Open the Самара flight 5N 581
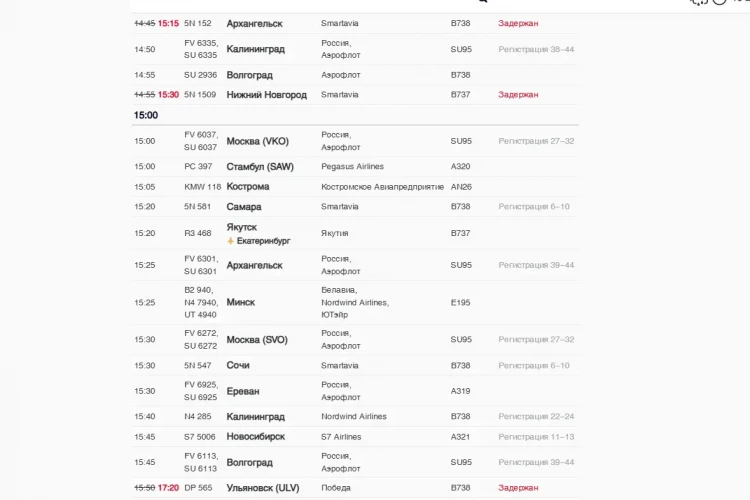This screenshot has height=500, width=750. coord(355,207)
